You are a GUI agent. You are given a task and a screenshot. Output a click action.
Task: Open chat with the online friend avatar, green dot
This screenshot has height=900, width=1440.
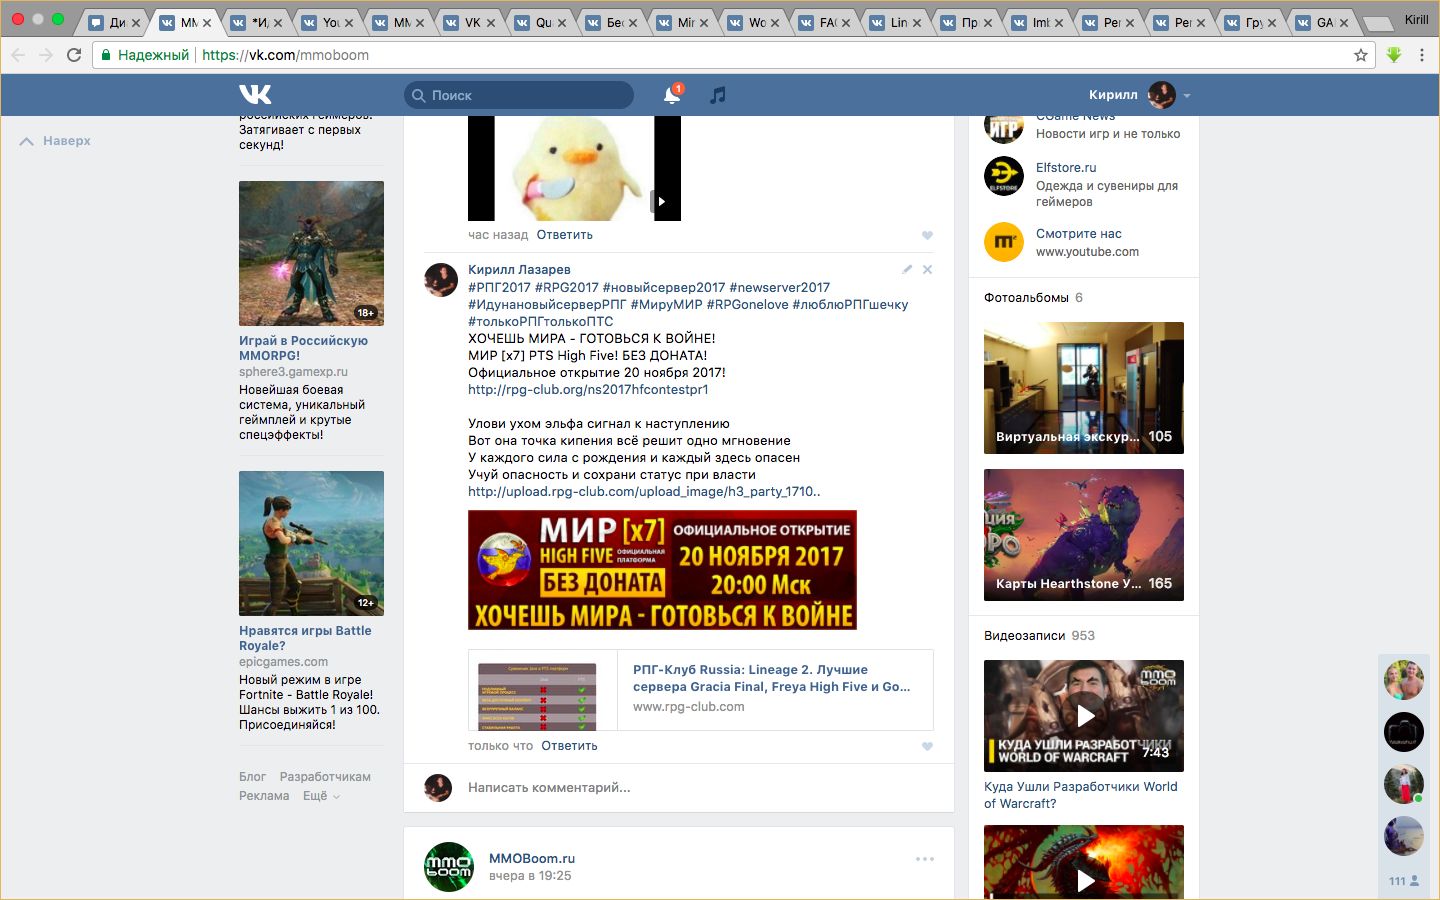coord(1403,784)
